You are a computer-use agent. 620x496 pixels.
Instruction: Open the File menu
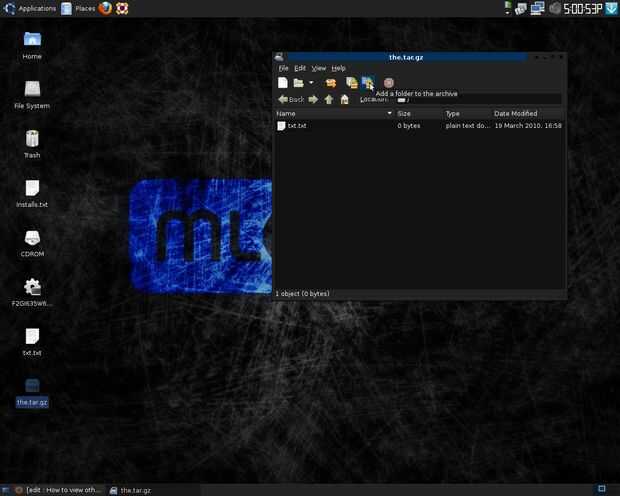click(x=284, y=68)
